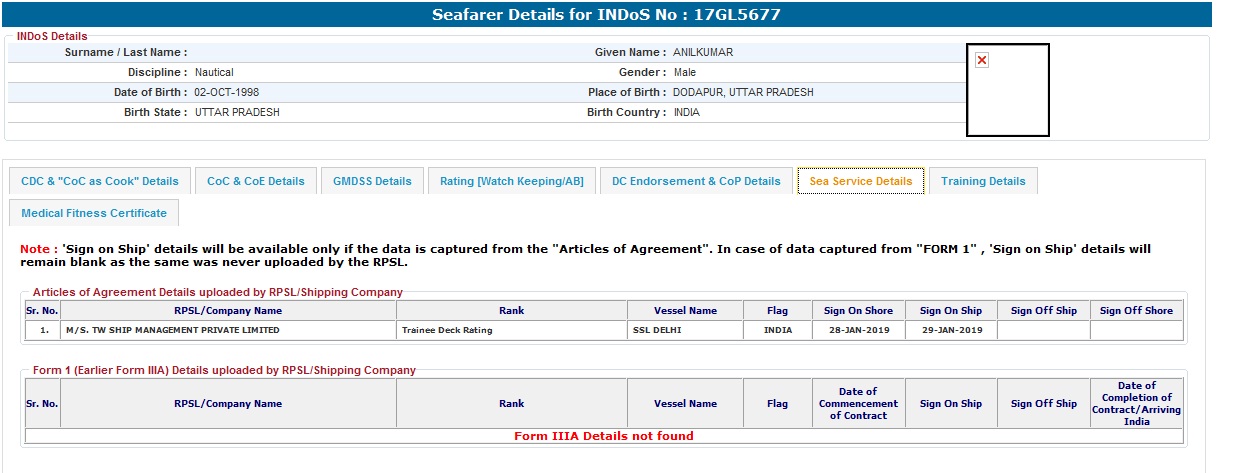Open the GMDSS Details tab
This screenshot has width=1242, height=473.
(372, 181)
